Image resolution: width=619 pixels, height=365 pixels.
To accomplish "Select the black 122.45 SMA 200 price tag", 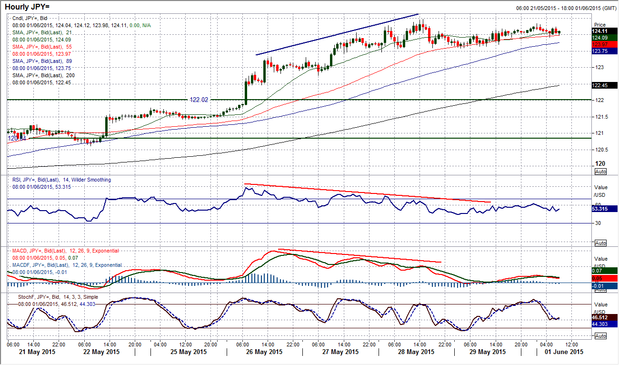I will coord(604,85).
